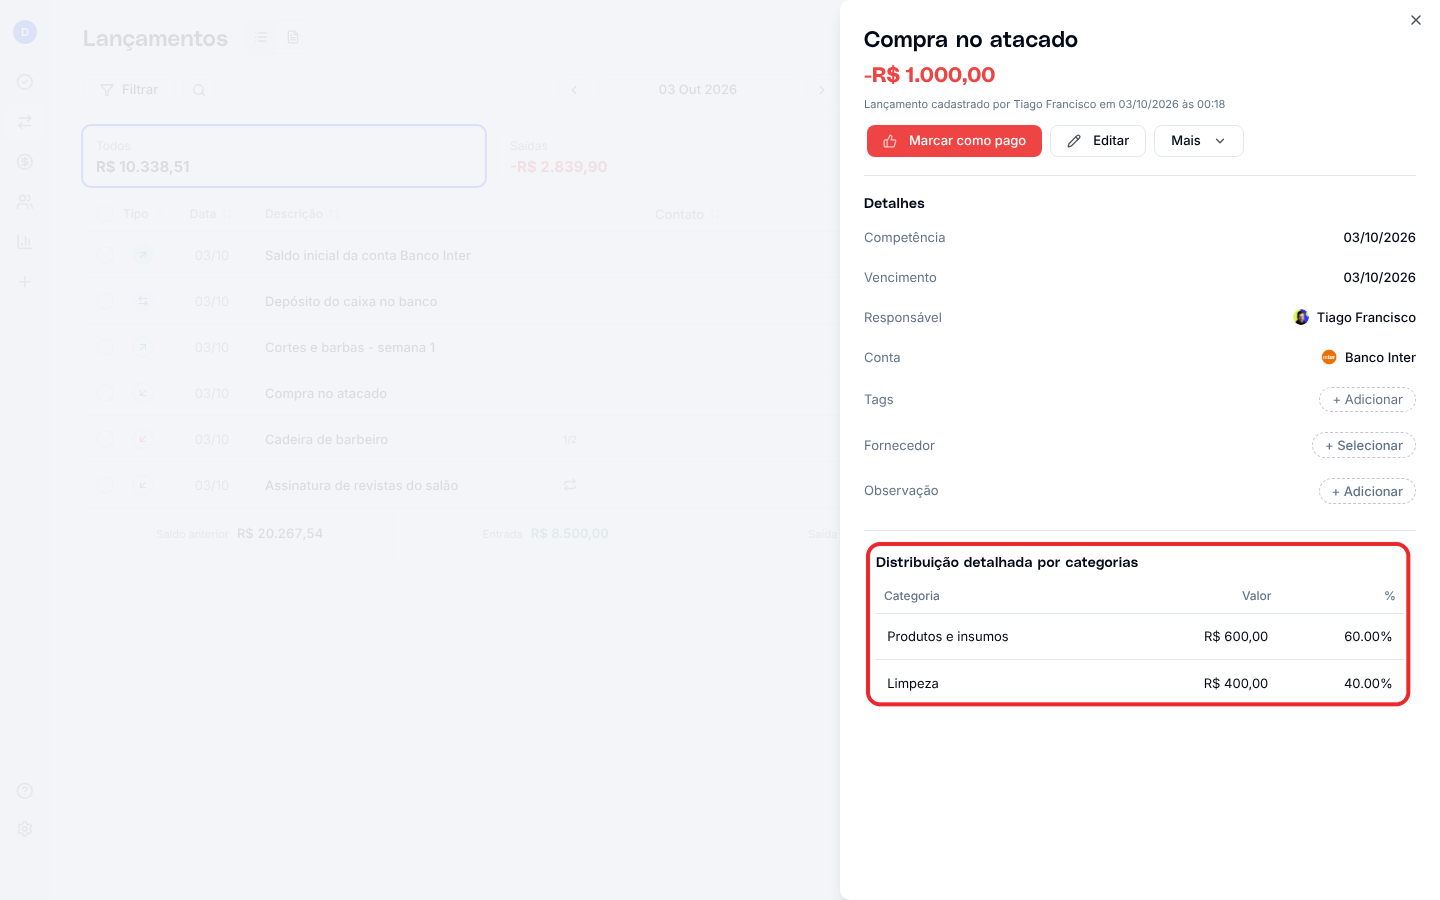Click the Limpeza category row
The height and width of the screenshot is (900, 1440).
1139,683
